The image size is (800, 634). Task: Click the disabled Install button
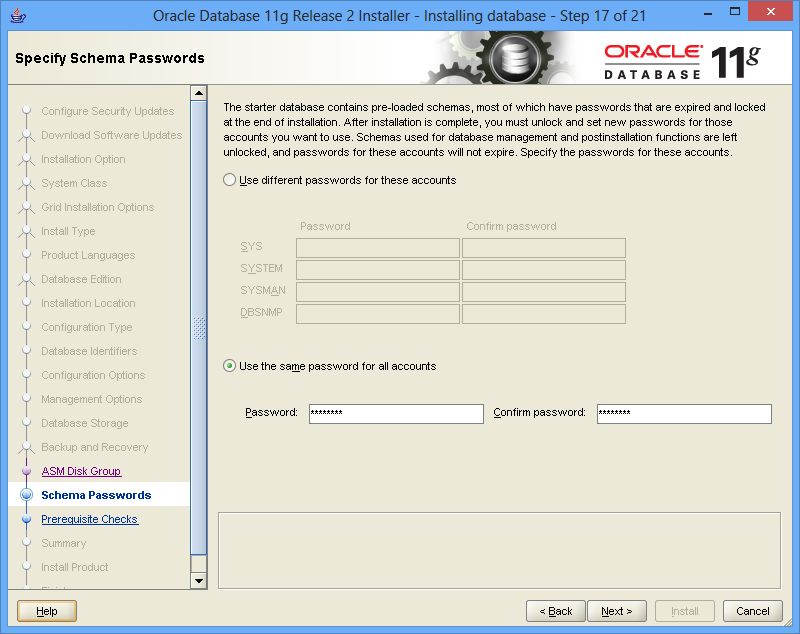685,611
